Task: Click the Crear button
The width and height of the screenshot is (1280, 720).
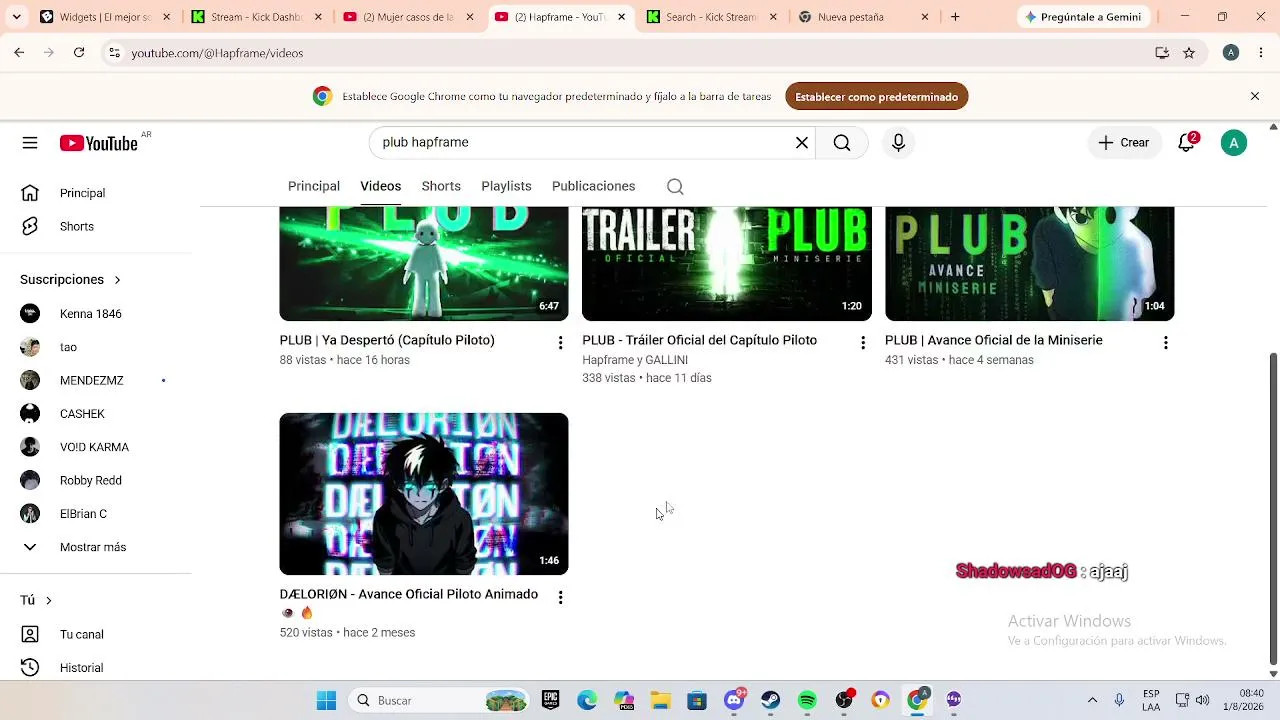Action: pyautogui.click(x=1124, y=143)
